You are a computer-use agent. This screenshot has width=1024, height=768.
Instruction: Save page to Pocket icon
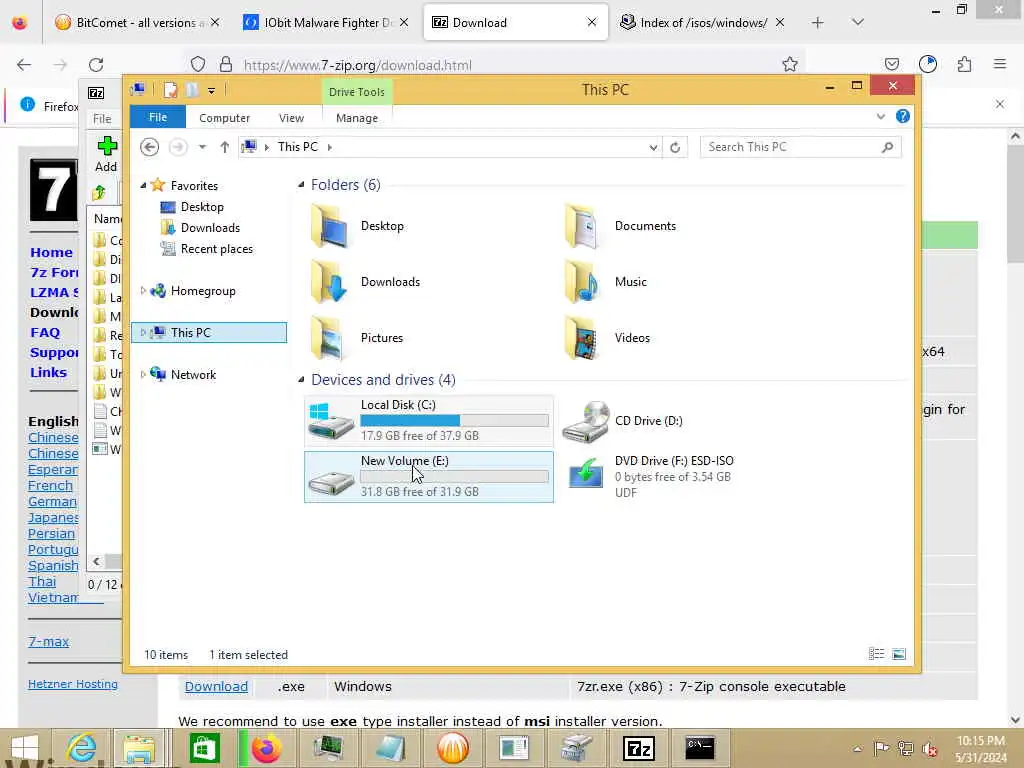tap(891, 64)
